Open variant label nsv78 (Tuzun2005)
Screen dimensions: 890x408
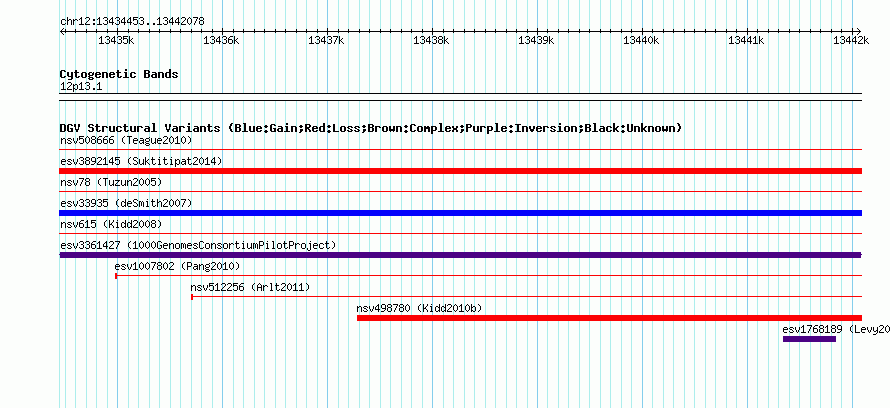coord(111,182)
